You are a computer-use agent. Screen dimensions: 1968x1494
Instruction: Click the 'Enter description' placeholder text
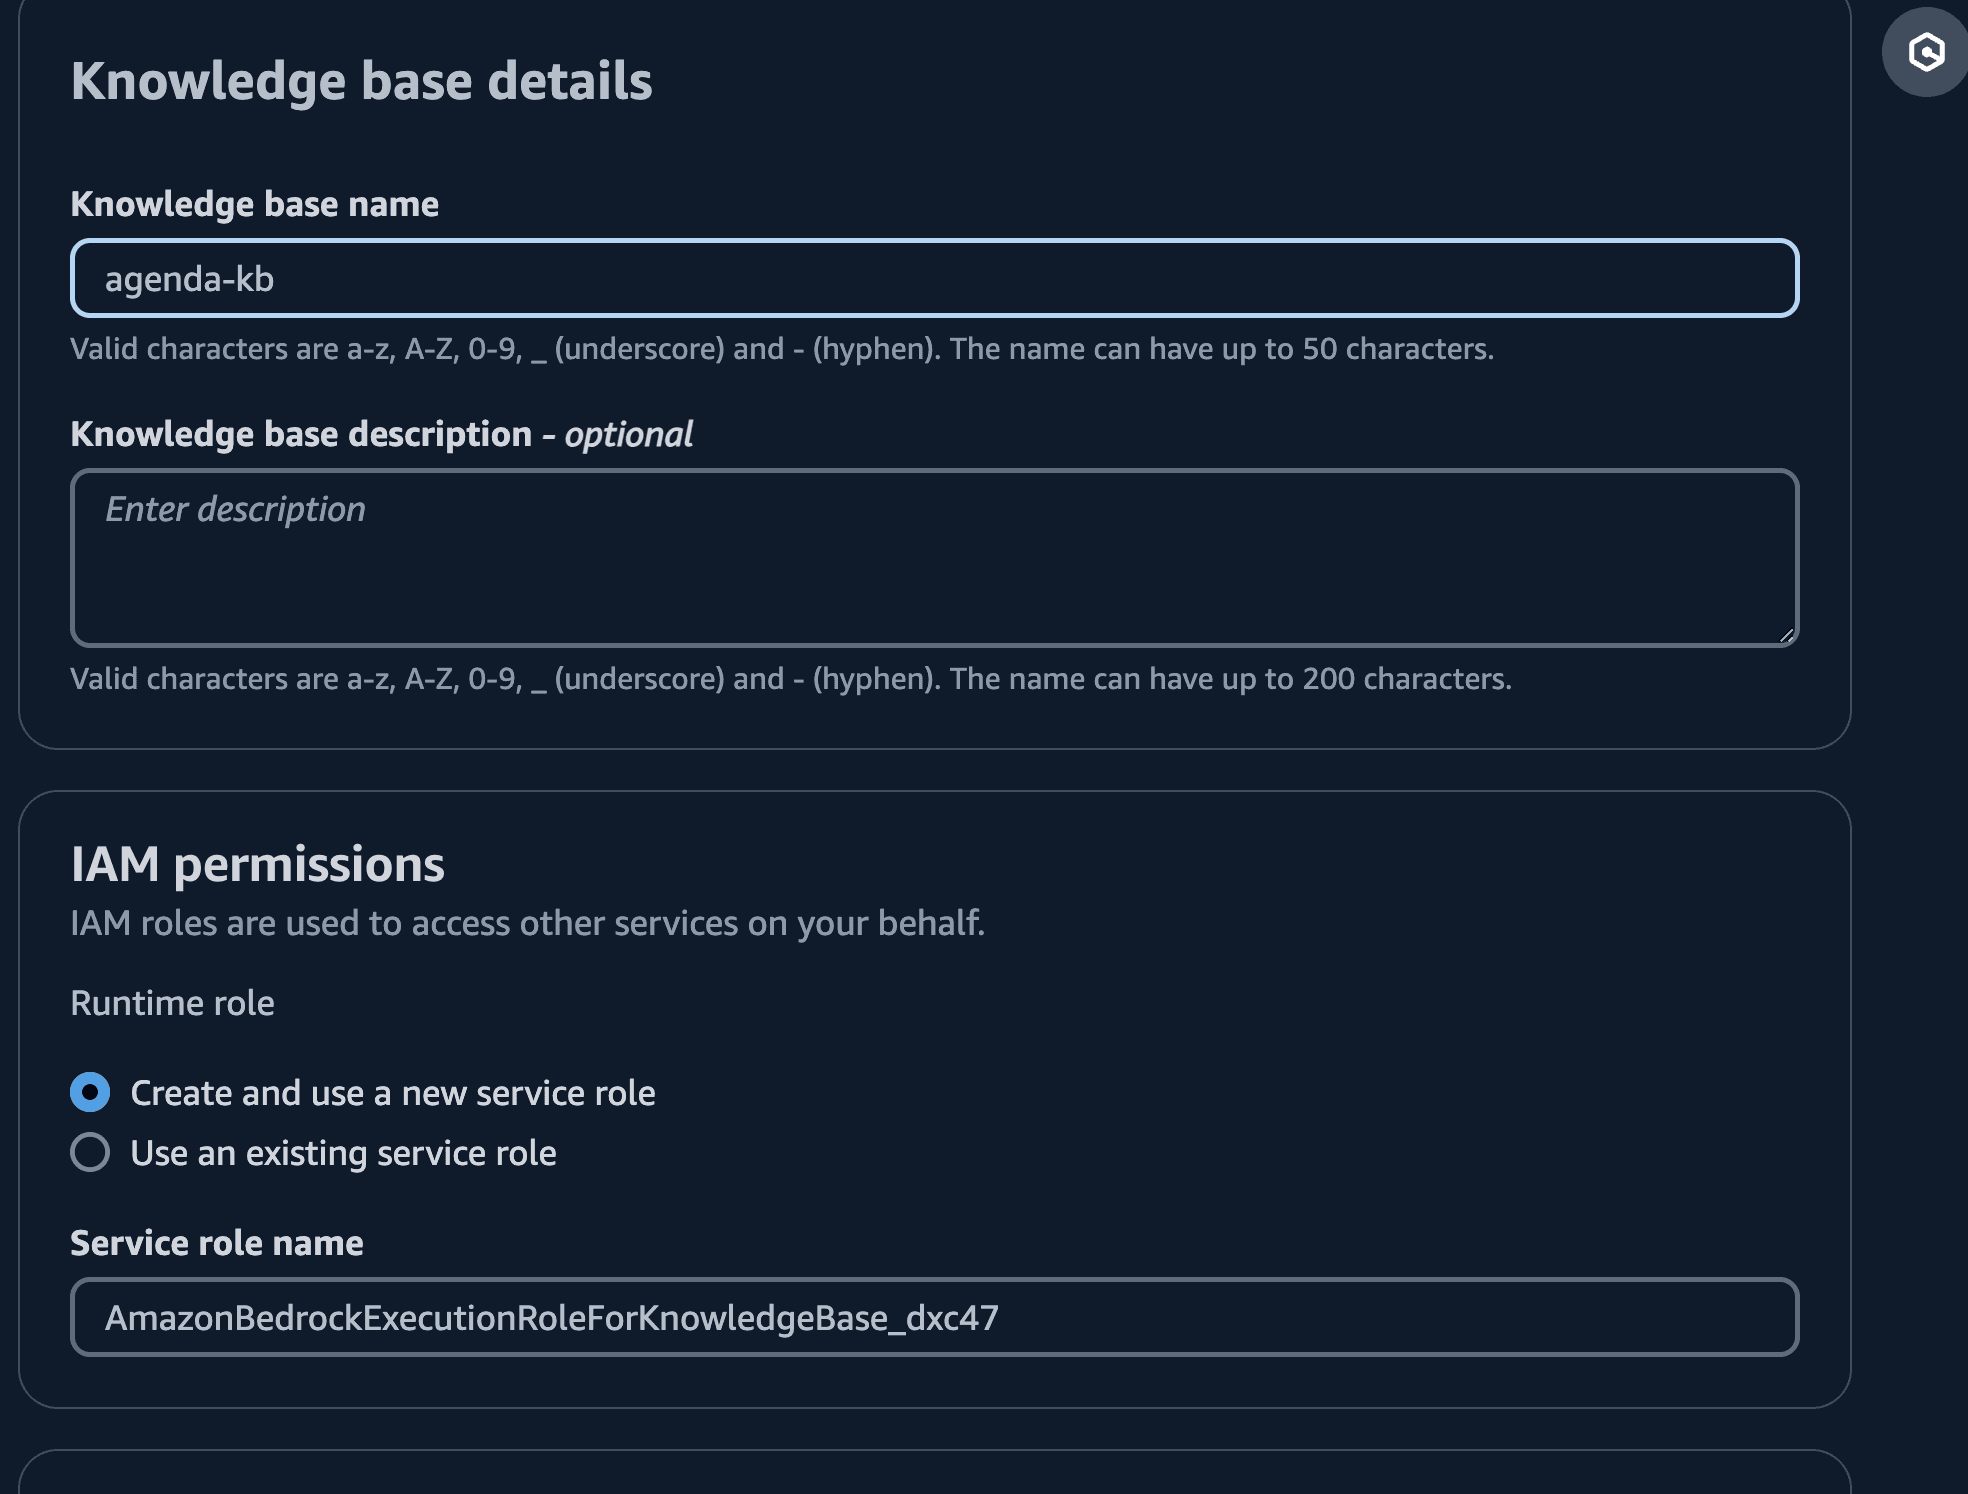point(235,509)
